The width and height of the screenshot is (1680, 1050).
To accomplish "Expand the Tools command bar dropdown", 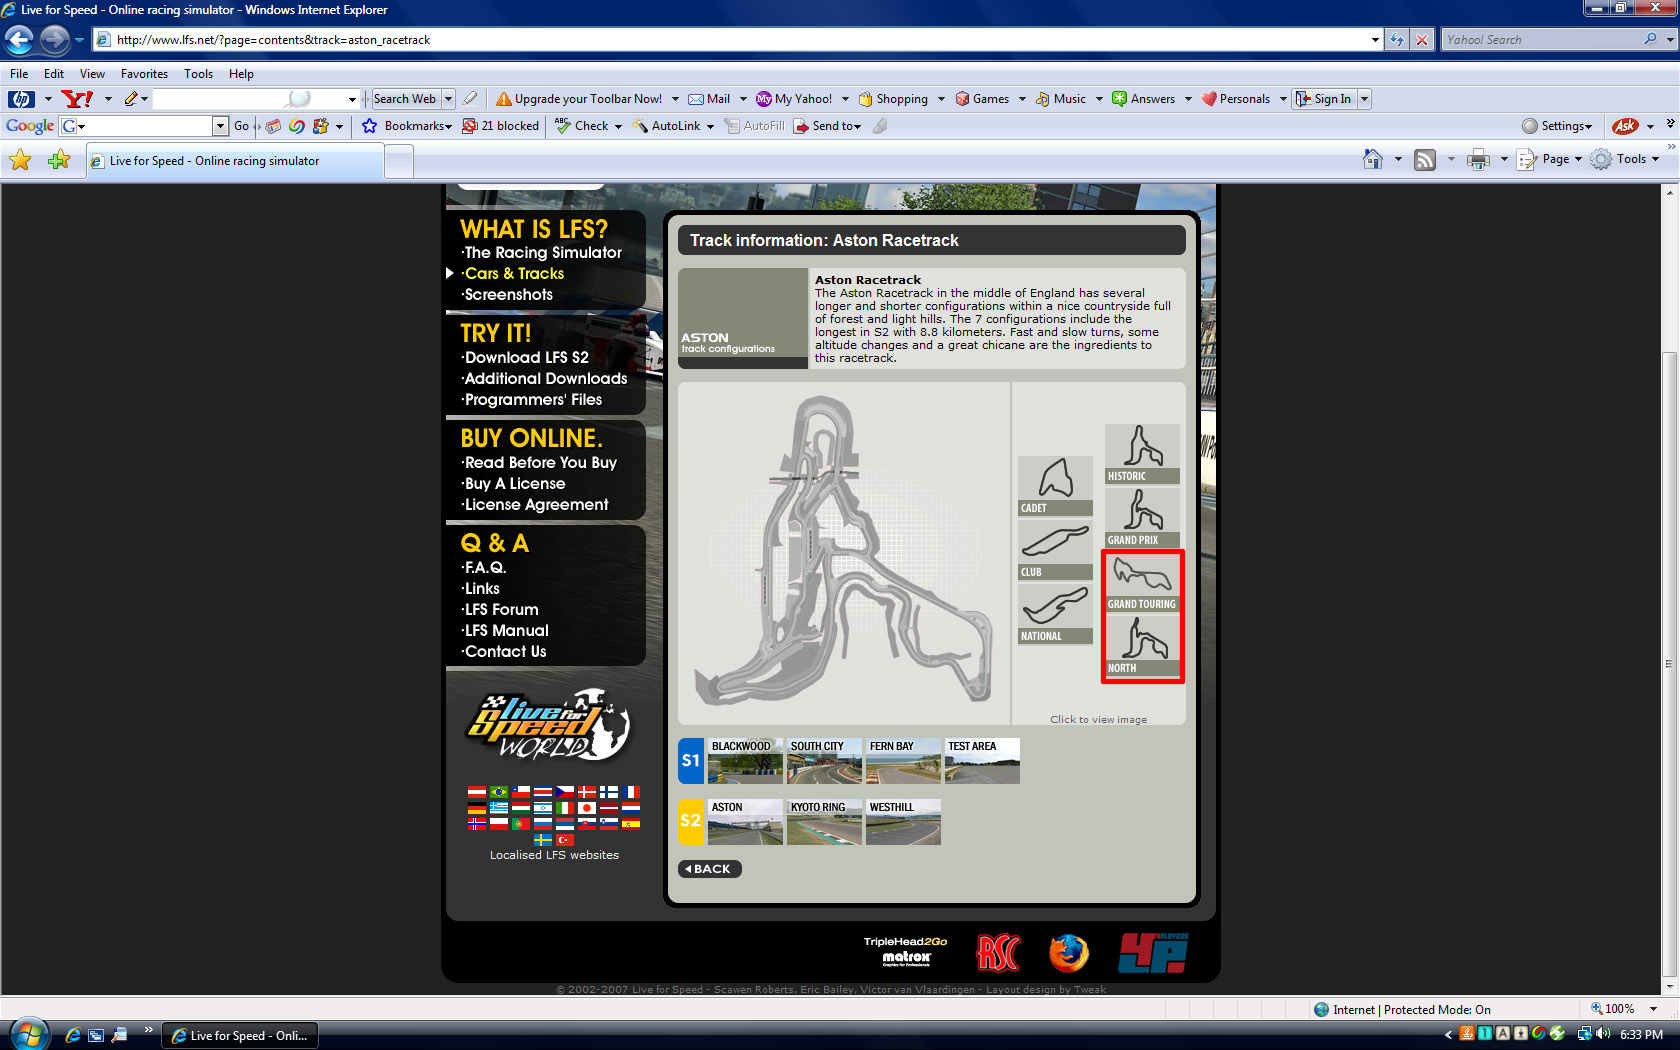I will click(x=1655, y=159).
